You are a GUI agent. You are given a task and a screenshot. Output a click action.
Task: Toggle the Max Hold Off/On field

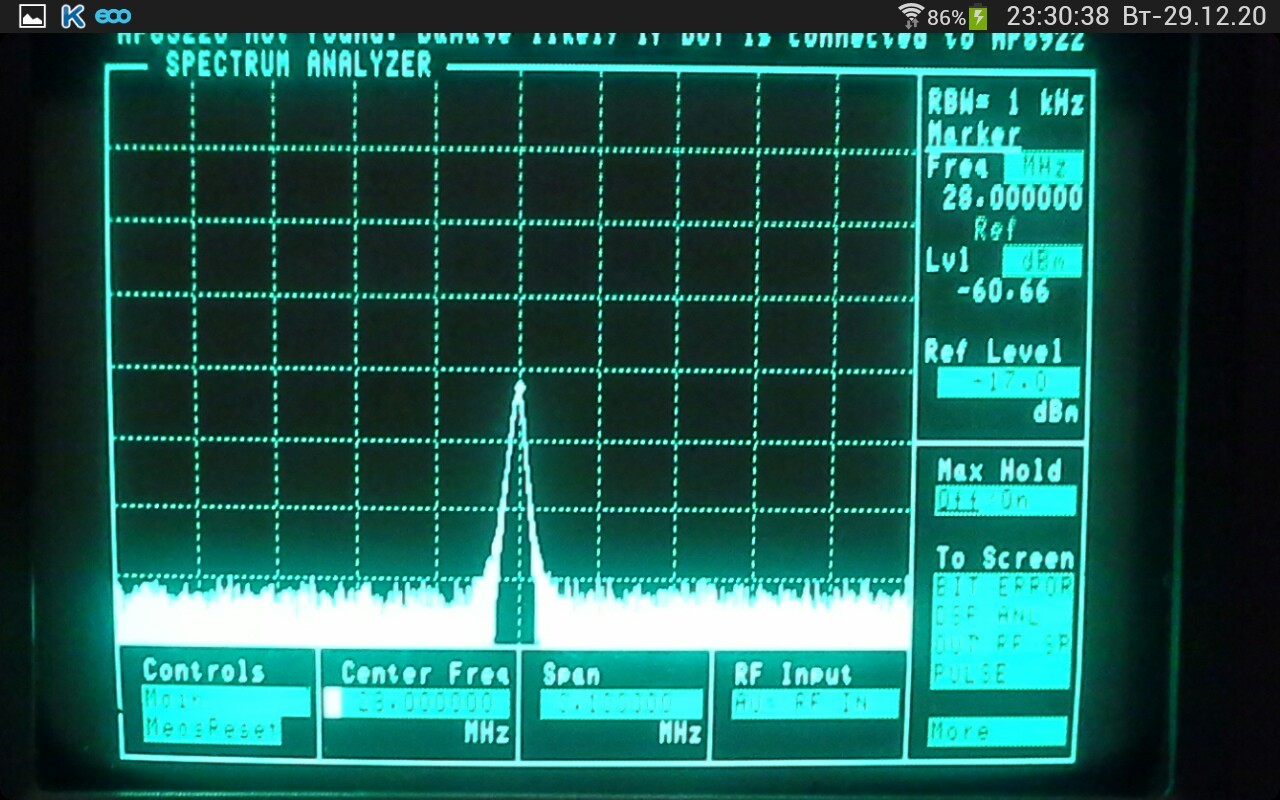(x=1005, y=501)
